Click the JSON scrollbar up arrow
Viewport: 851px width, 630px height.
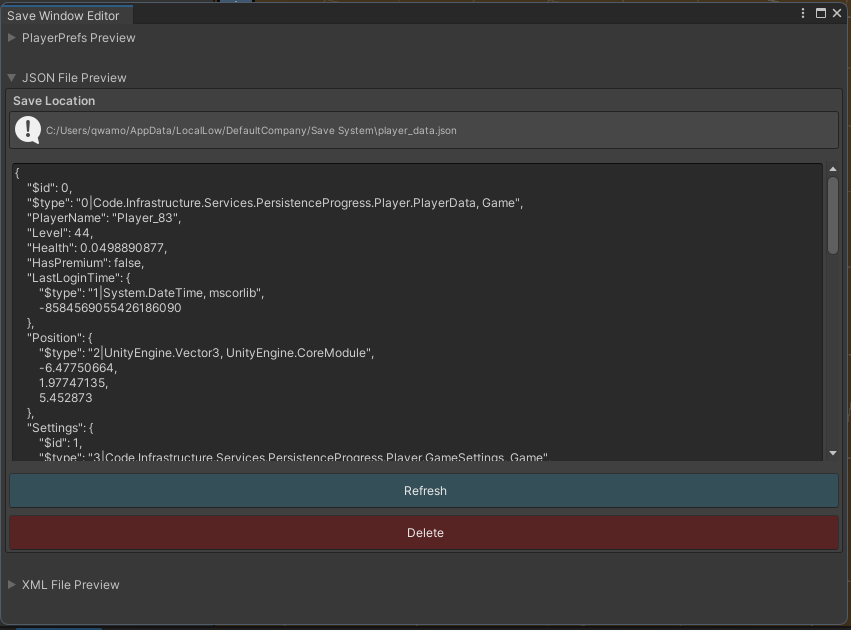coord(833,169)
